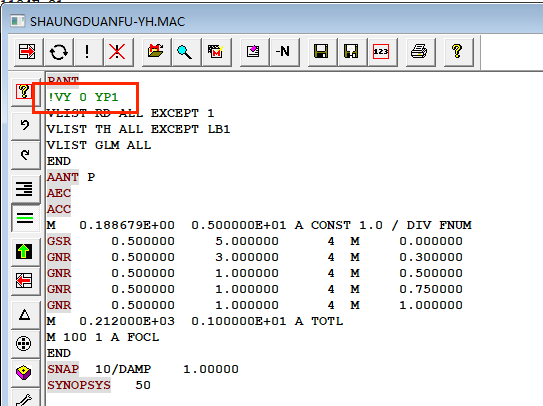Click the line VLIST RD ALL EXCEPT 1
This screenshot has width=543, height=406.
[131, 113]
